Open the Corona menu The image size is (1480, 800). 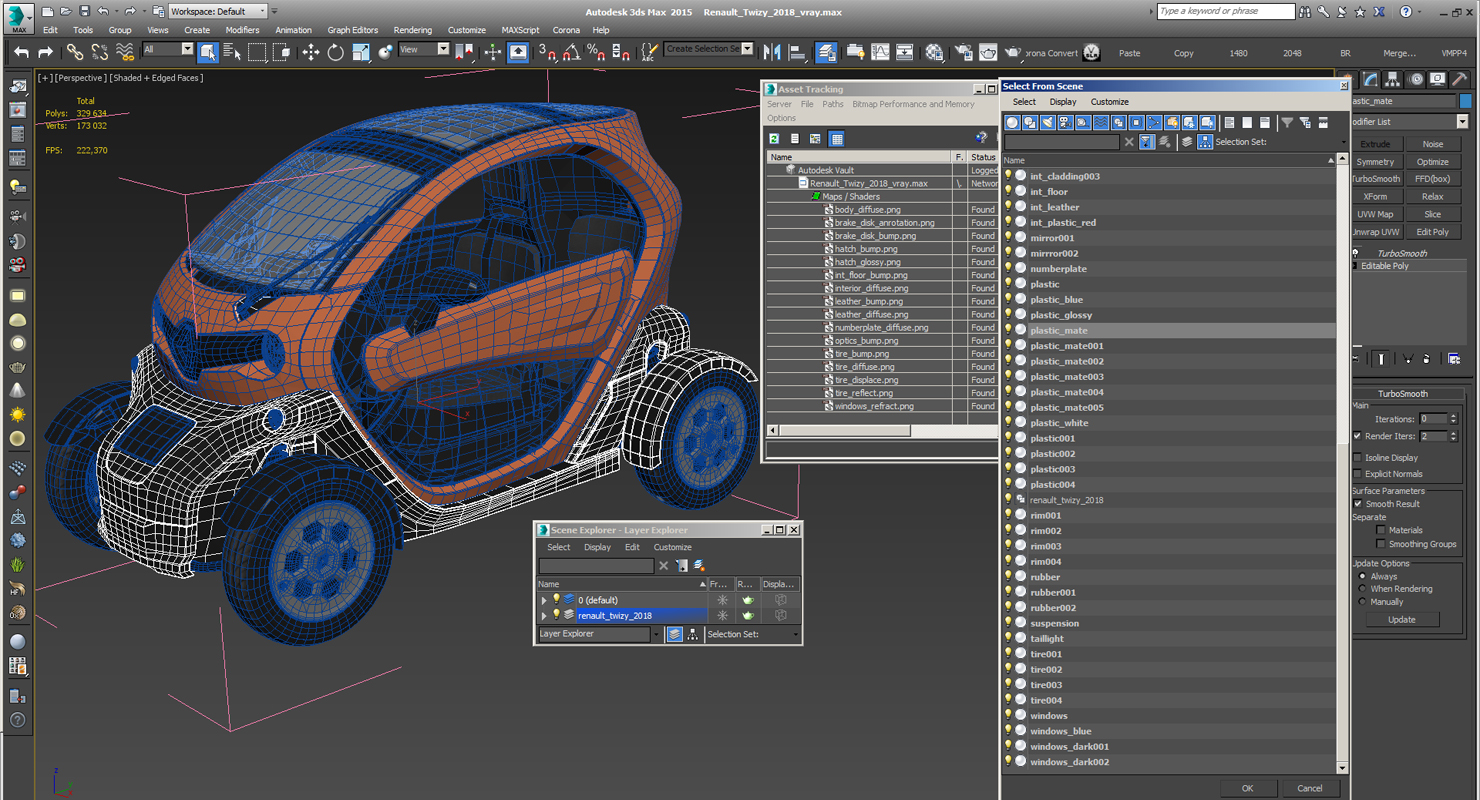pyautogui.click(x=566, y=30)
